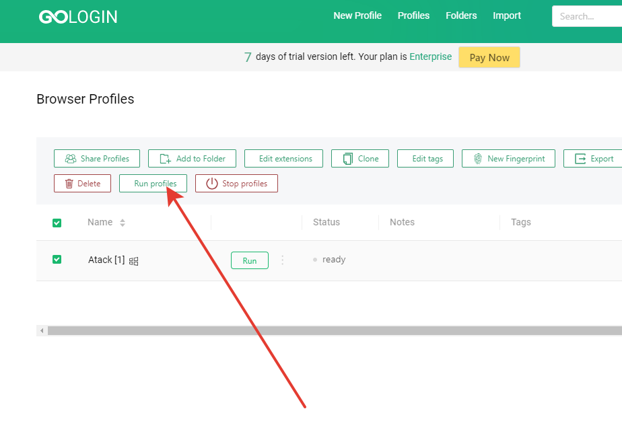Screen dimensions: 624x422
Task: Open the Folders section
Action: (461, 16)
